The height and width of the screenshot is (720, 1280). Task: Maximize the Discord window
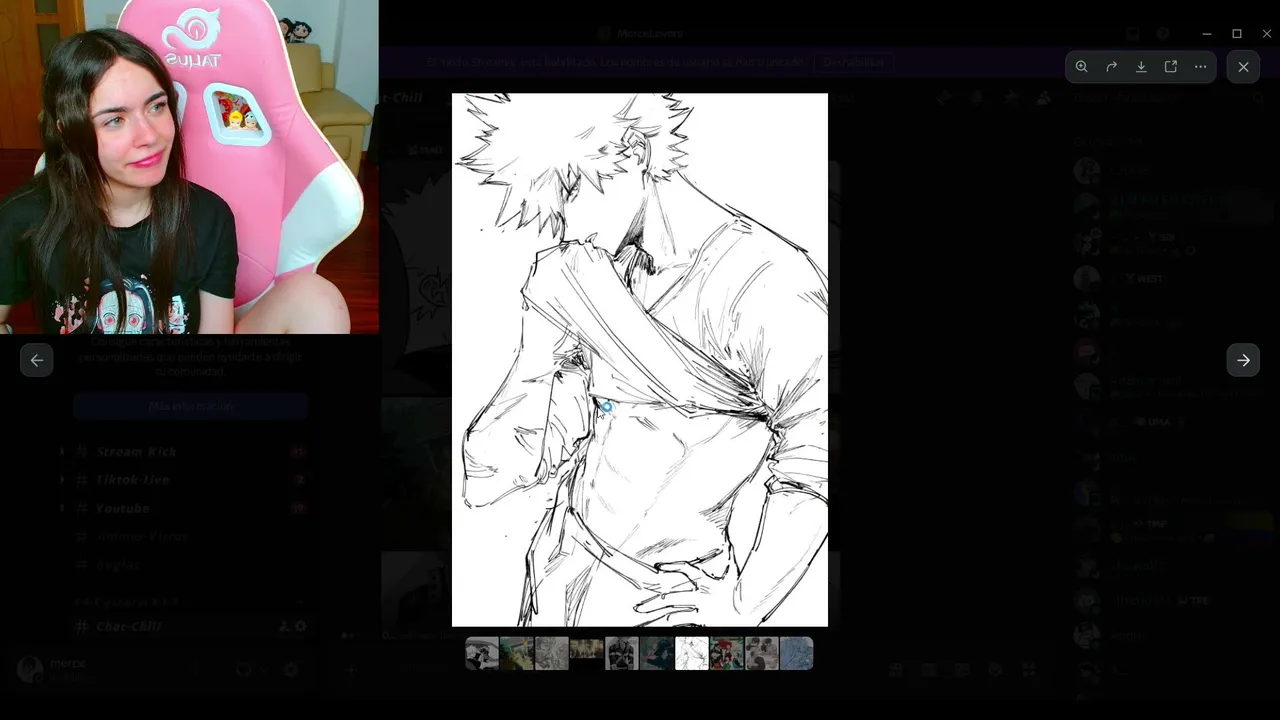point(1237,33)
